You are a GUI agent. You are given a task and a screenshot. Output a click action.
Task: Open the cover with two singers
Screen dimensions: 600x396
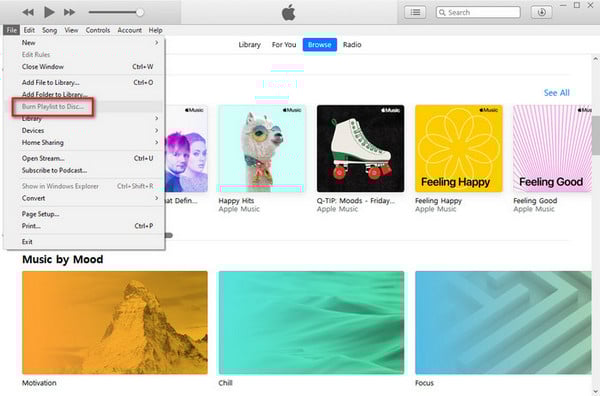[186, 148]
